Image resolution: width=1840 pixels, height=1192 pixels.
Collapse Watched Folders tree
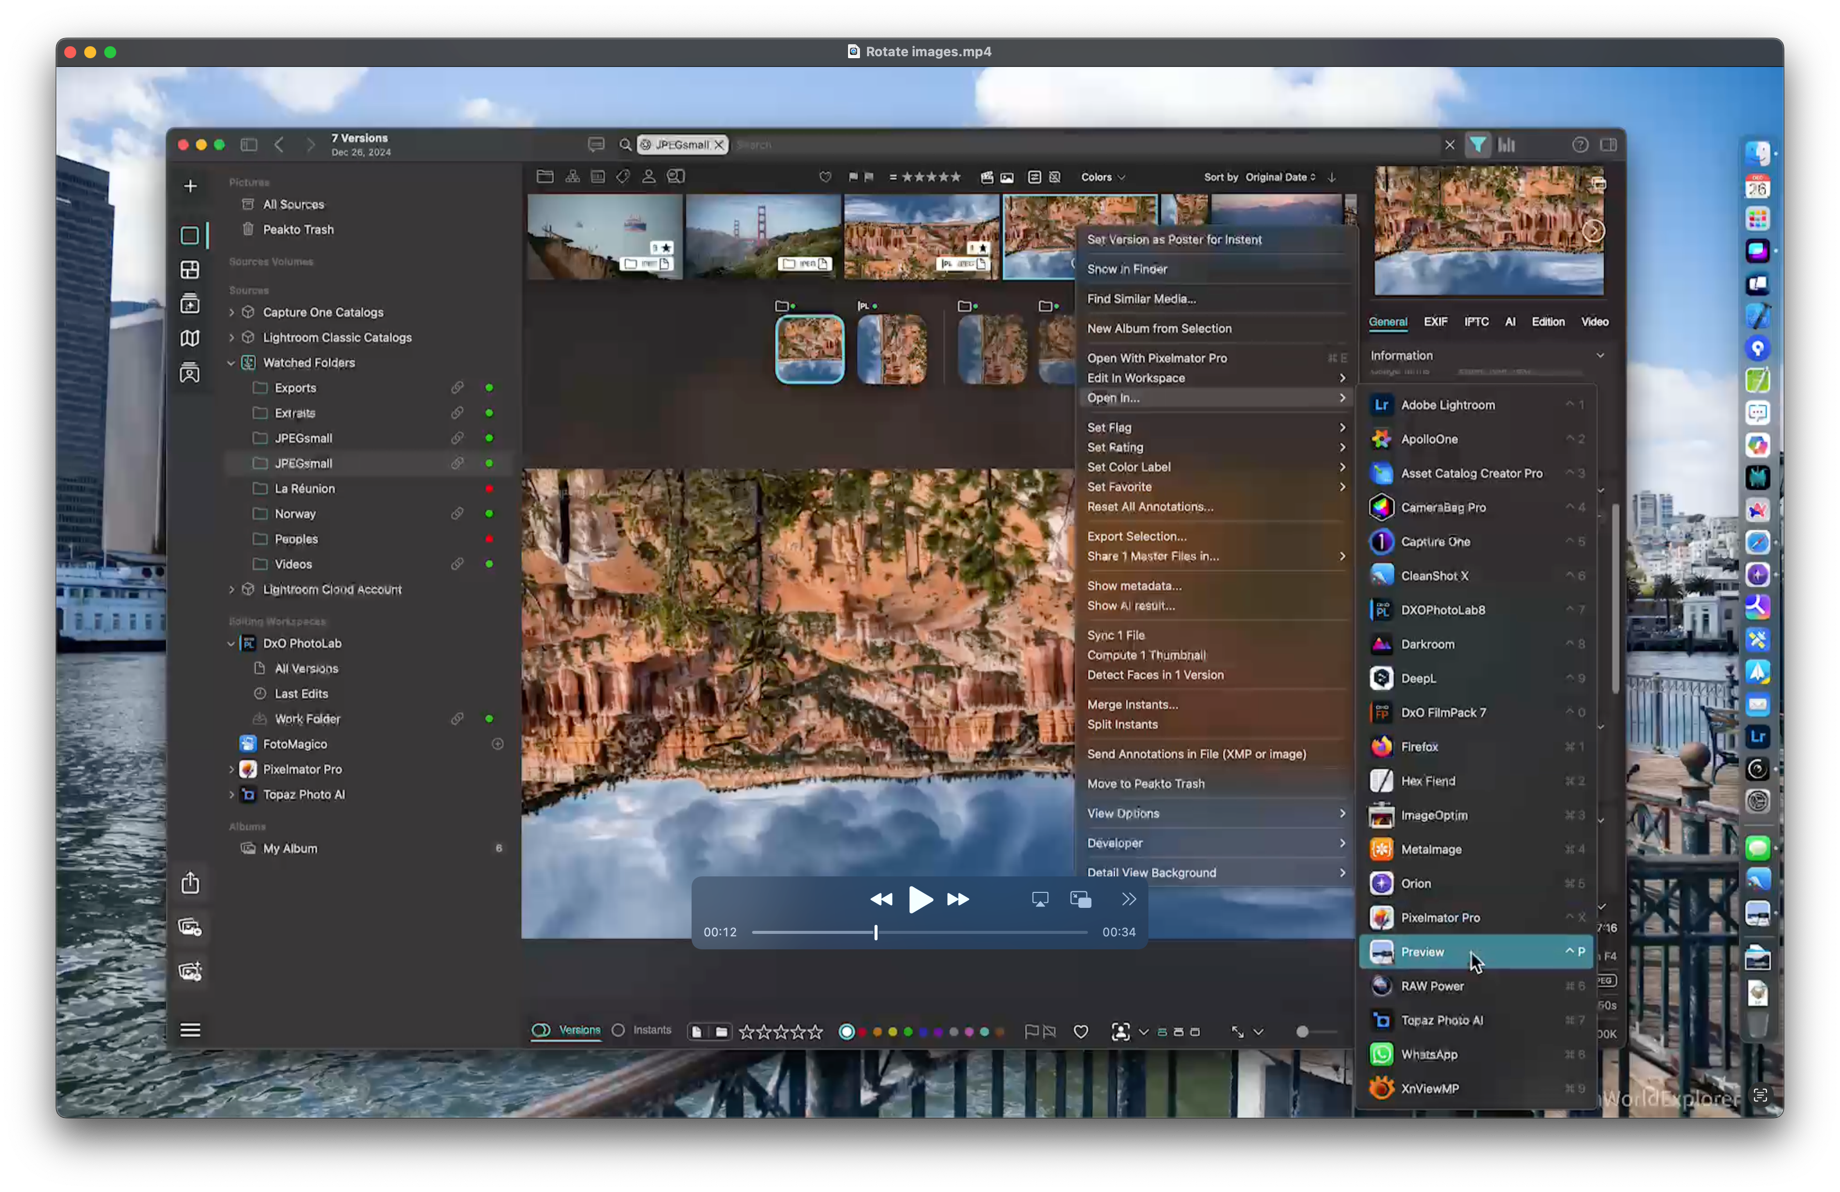[x=232, y=363]
